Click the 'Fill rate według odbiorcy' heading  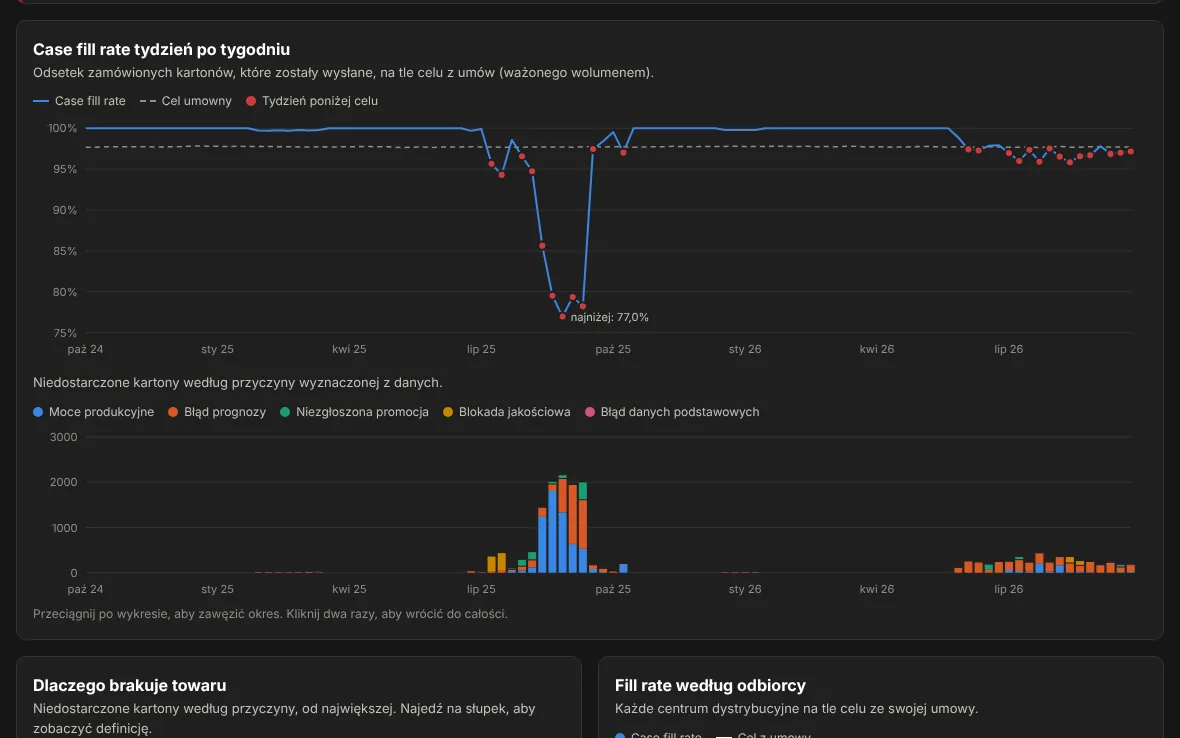pyautogui.click(x=710, y=685)
